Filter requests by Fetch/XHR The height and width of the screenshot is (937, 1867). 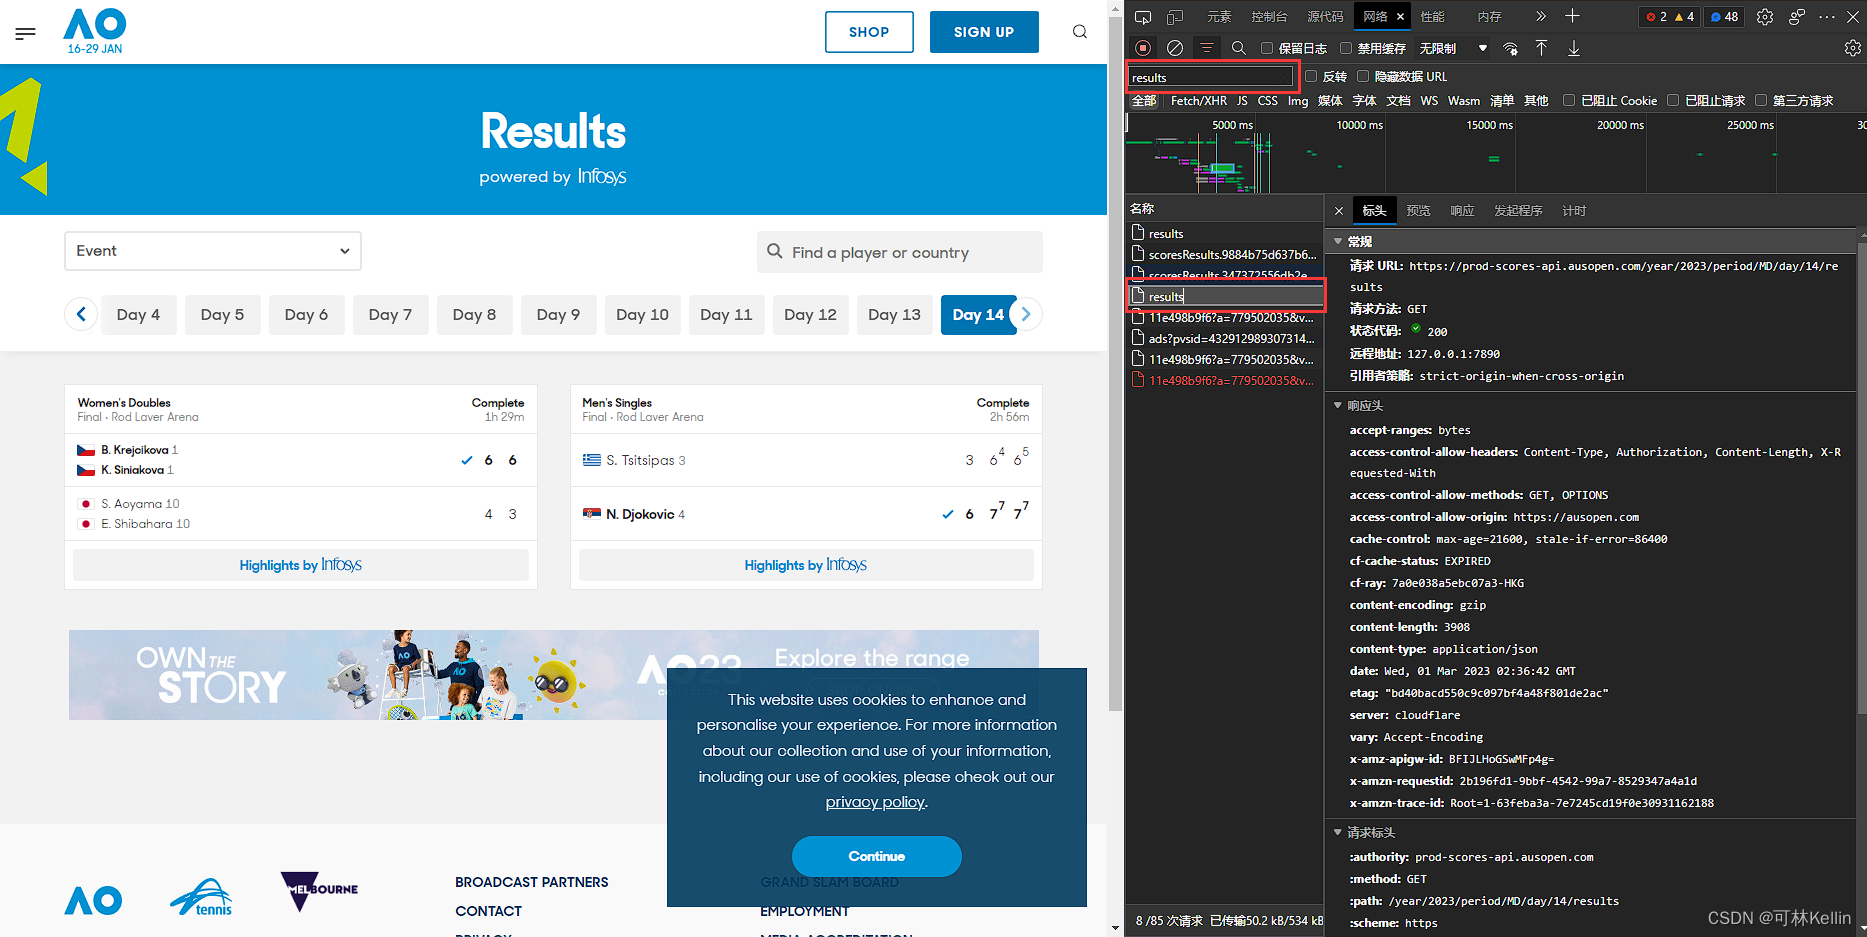[1198, 101]
